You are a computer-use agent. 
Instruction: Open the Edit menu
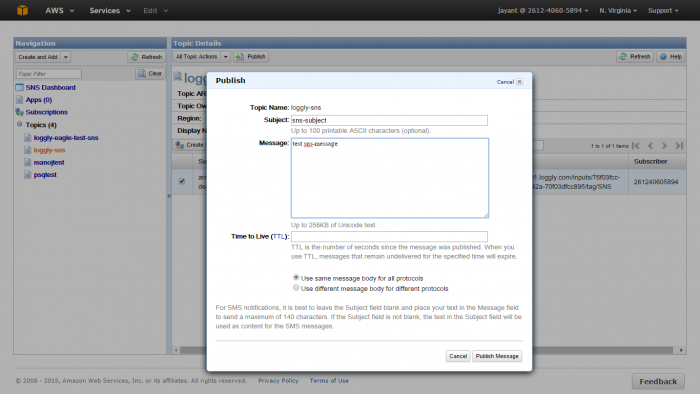tap(155, 10)
